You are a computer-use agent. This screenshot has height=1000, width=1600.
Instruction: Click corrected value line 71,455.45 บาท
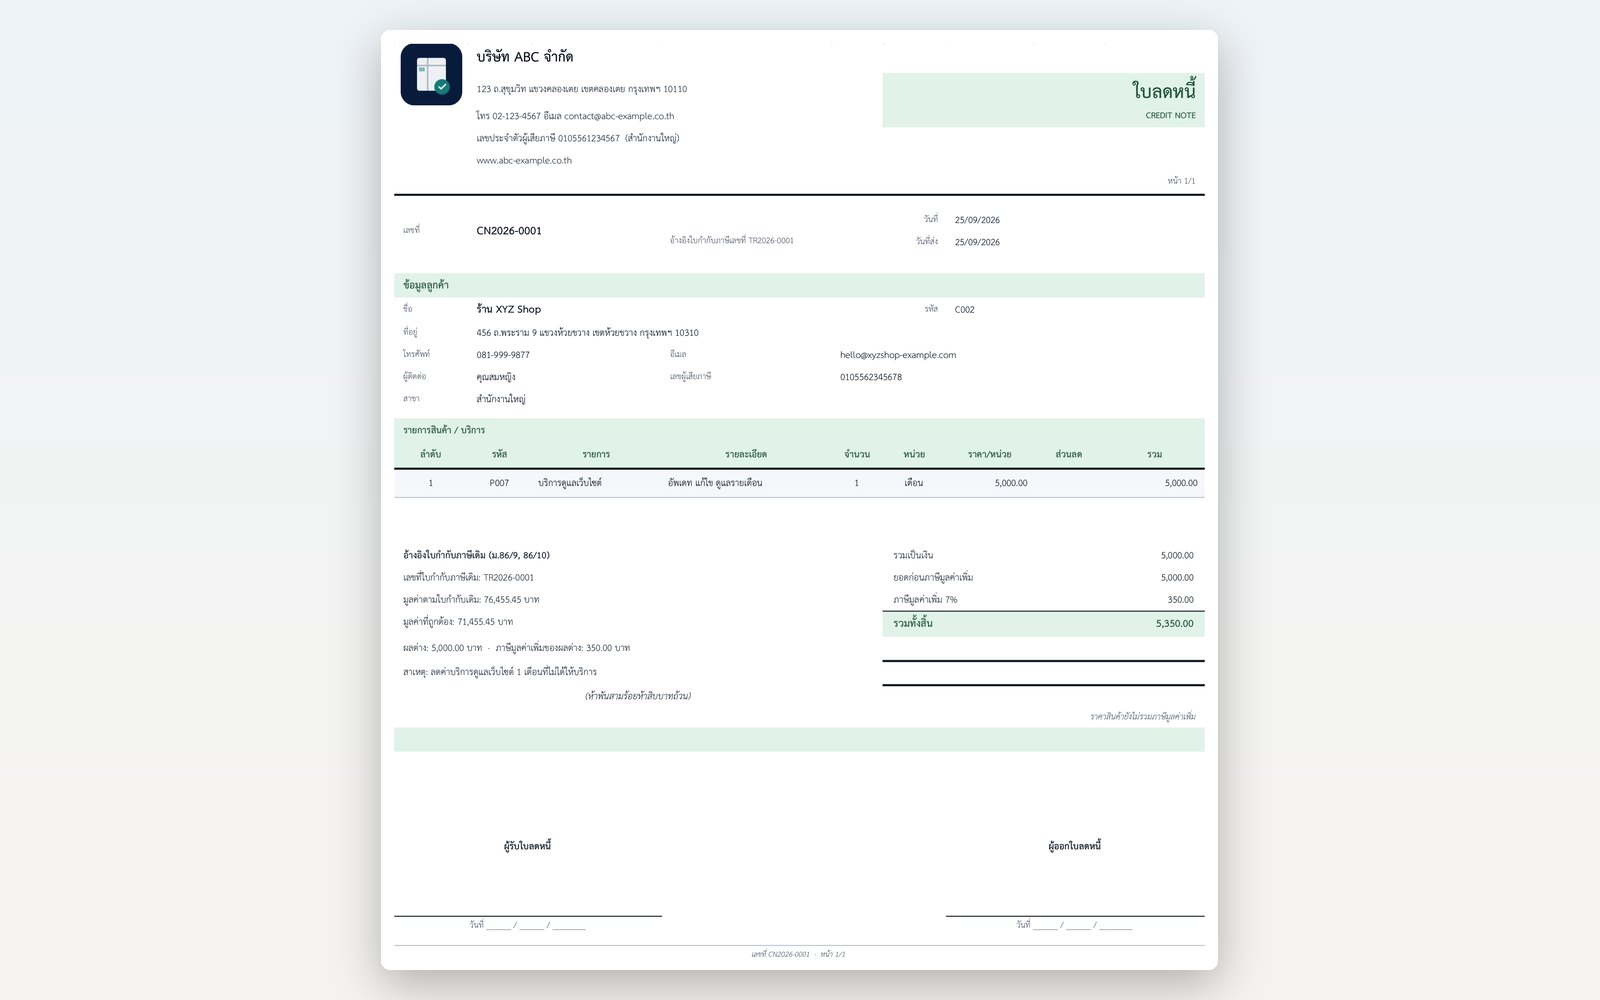458,622
